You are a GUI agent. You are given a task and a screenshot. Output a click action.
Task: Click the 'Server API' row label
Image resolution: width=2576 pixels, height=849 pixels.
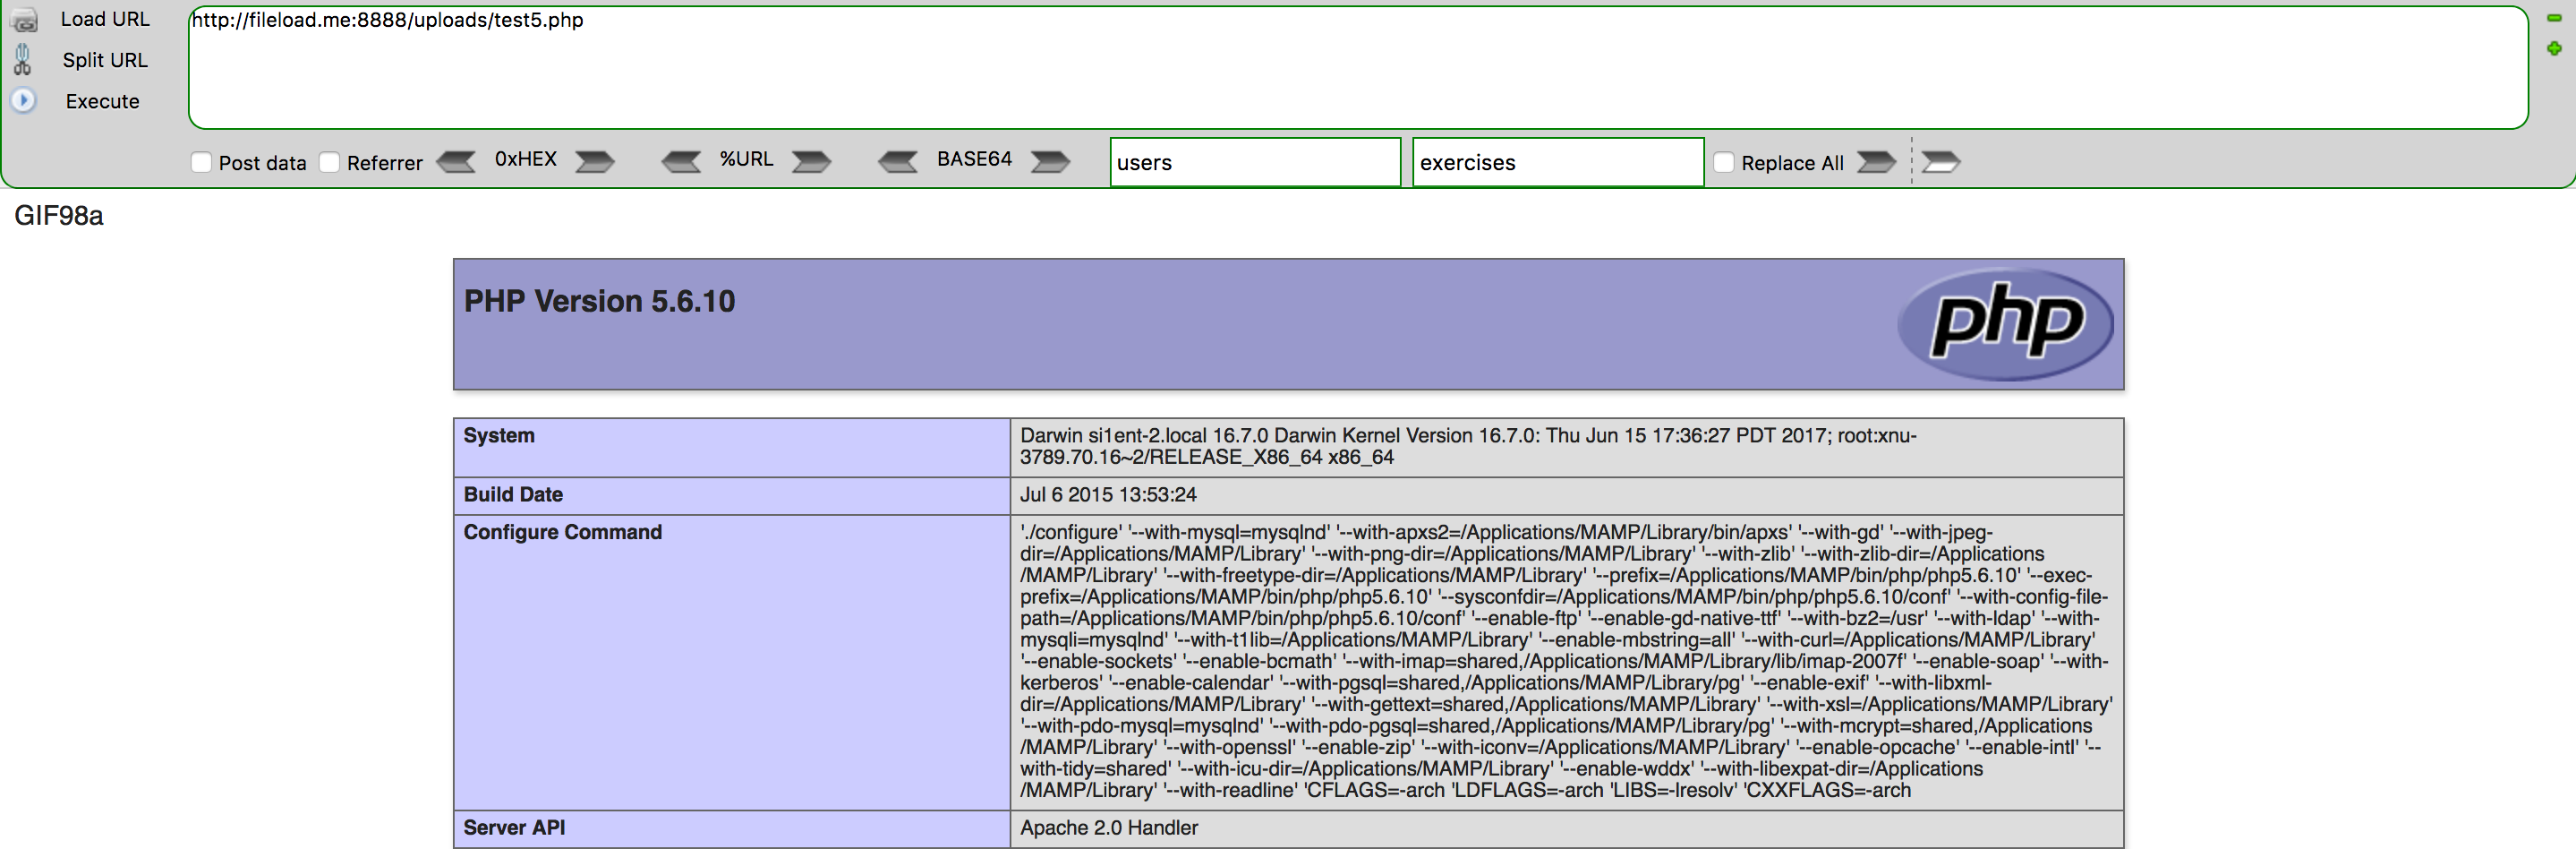pos(514,827)
